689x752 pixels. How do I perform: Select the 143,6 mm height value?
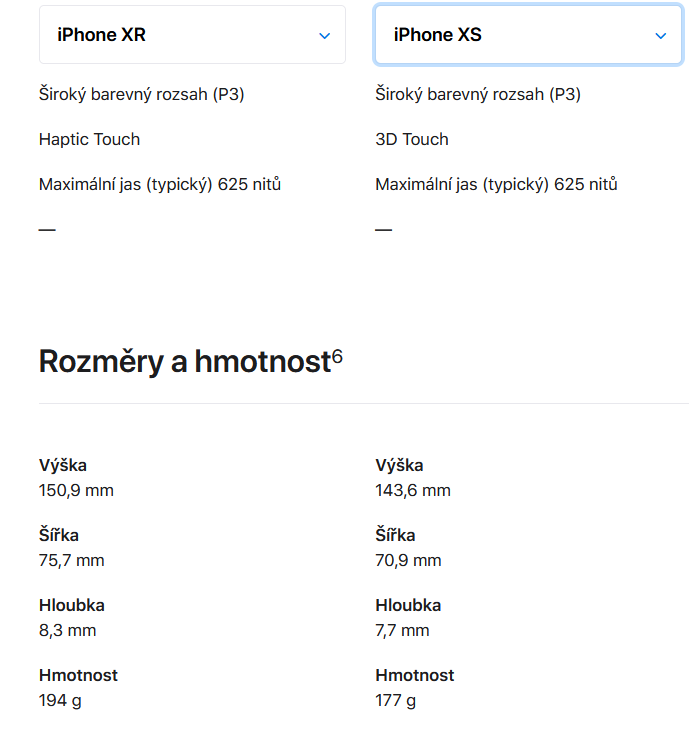point(413,490)
